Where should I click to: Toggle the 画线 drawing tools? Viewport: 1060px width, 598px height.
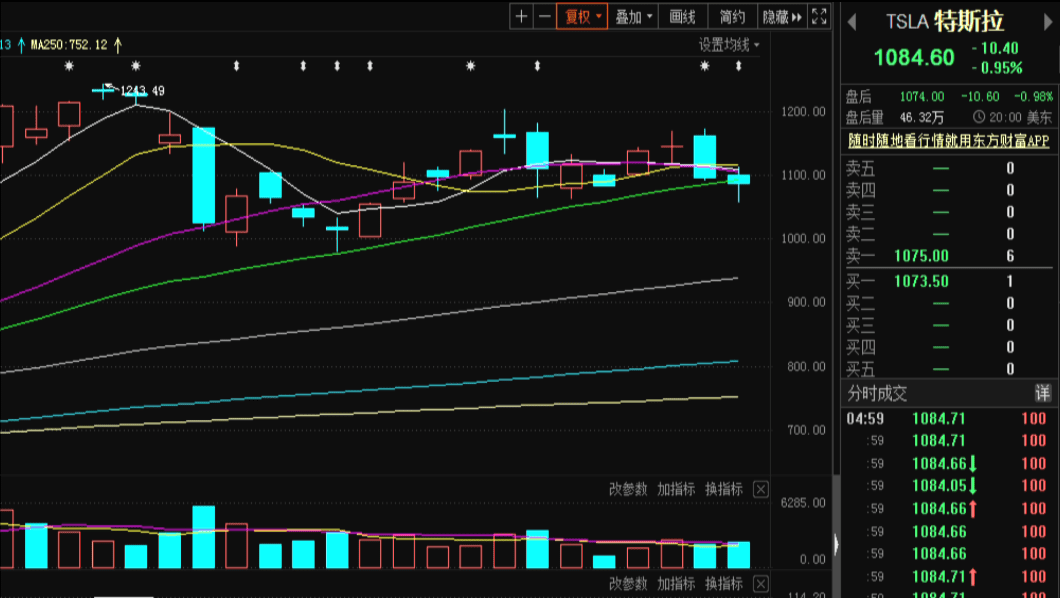click(682, 16)
